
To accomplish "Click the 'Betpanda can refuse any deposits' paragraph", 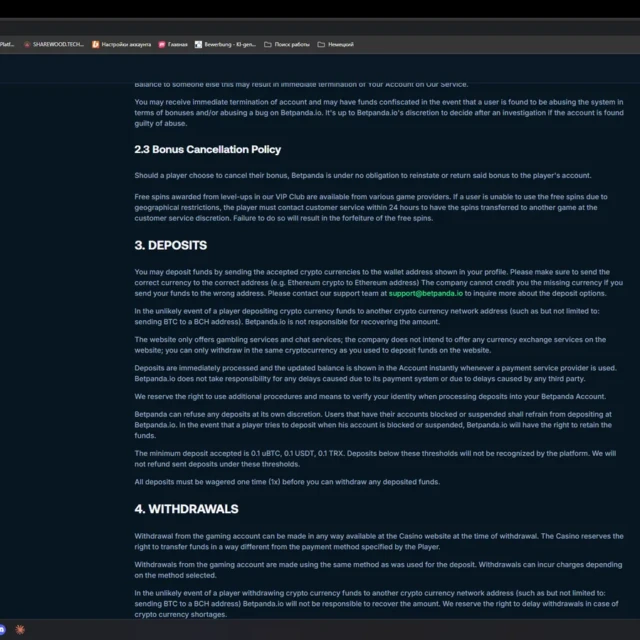I will [373, 425].
